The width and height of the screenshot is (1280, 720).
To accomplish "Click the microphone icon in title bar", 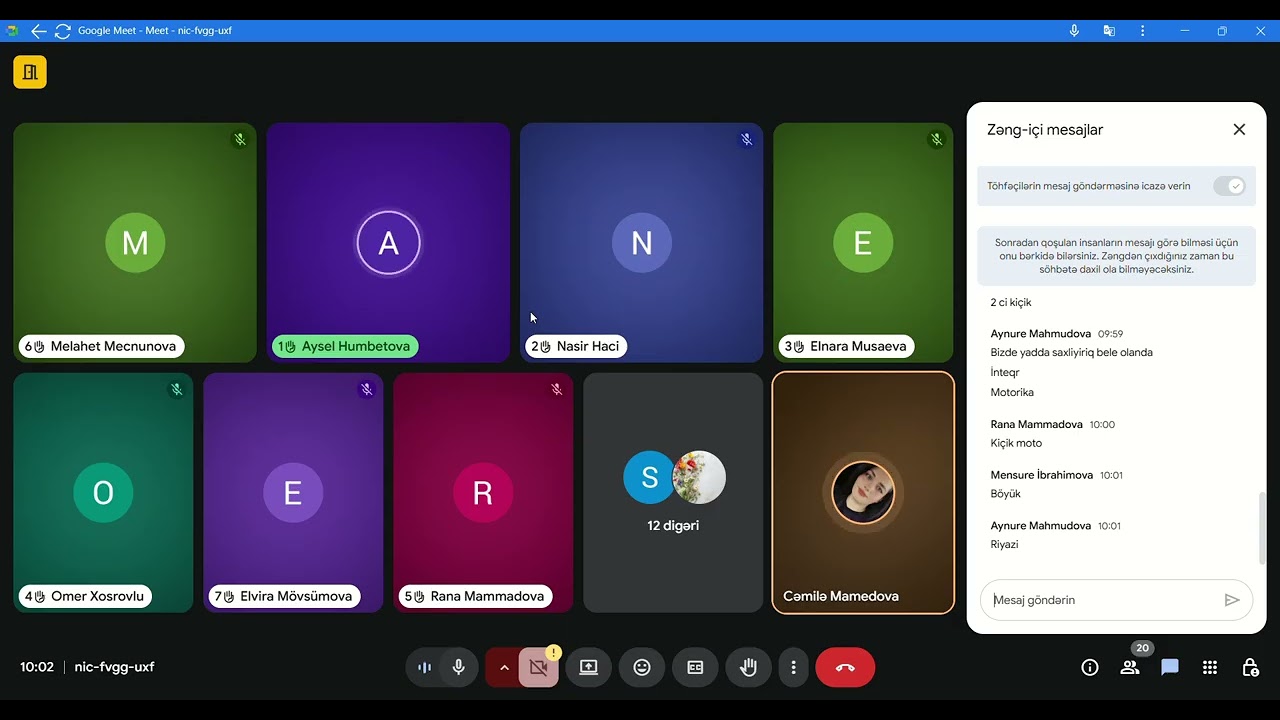I will point(1074,31).
